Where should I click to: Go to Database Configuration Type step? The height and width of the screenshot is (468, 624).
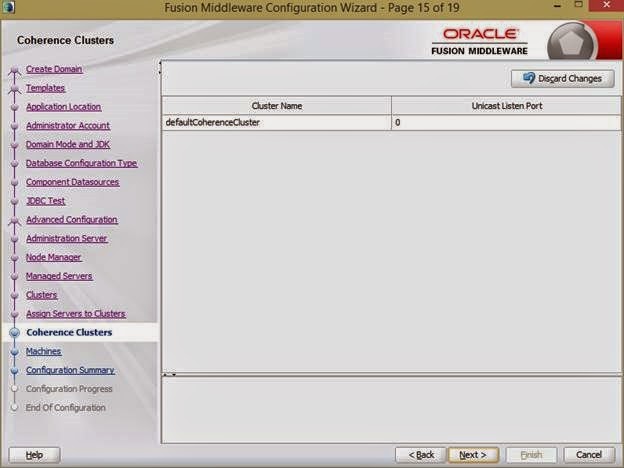tap(82, 163)
